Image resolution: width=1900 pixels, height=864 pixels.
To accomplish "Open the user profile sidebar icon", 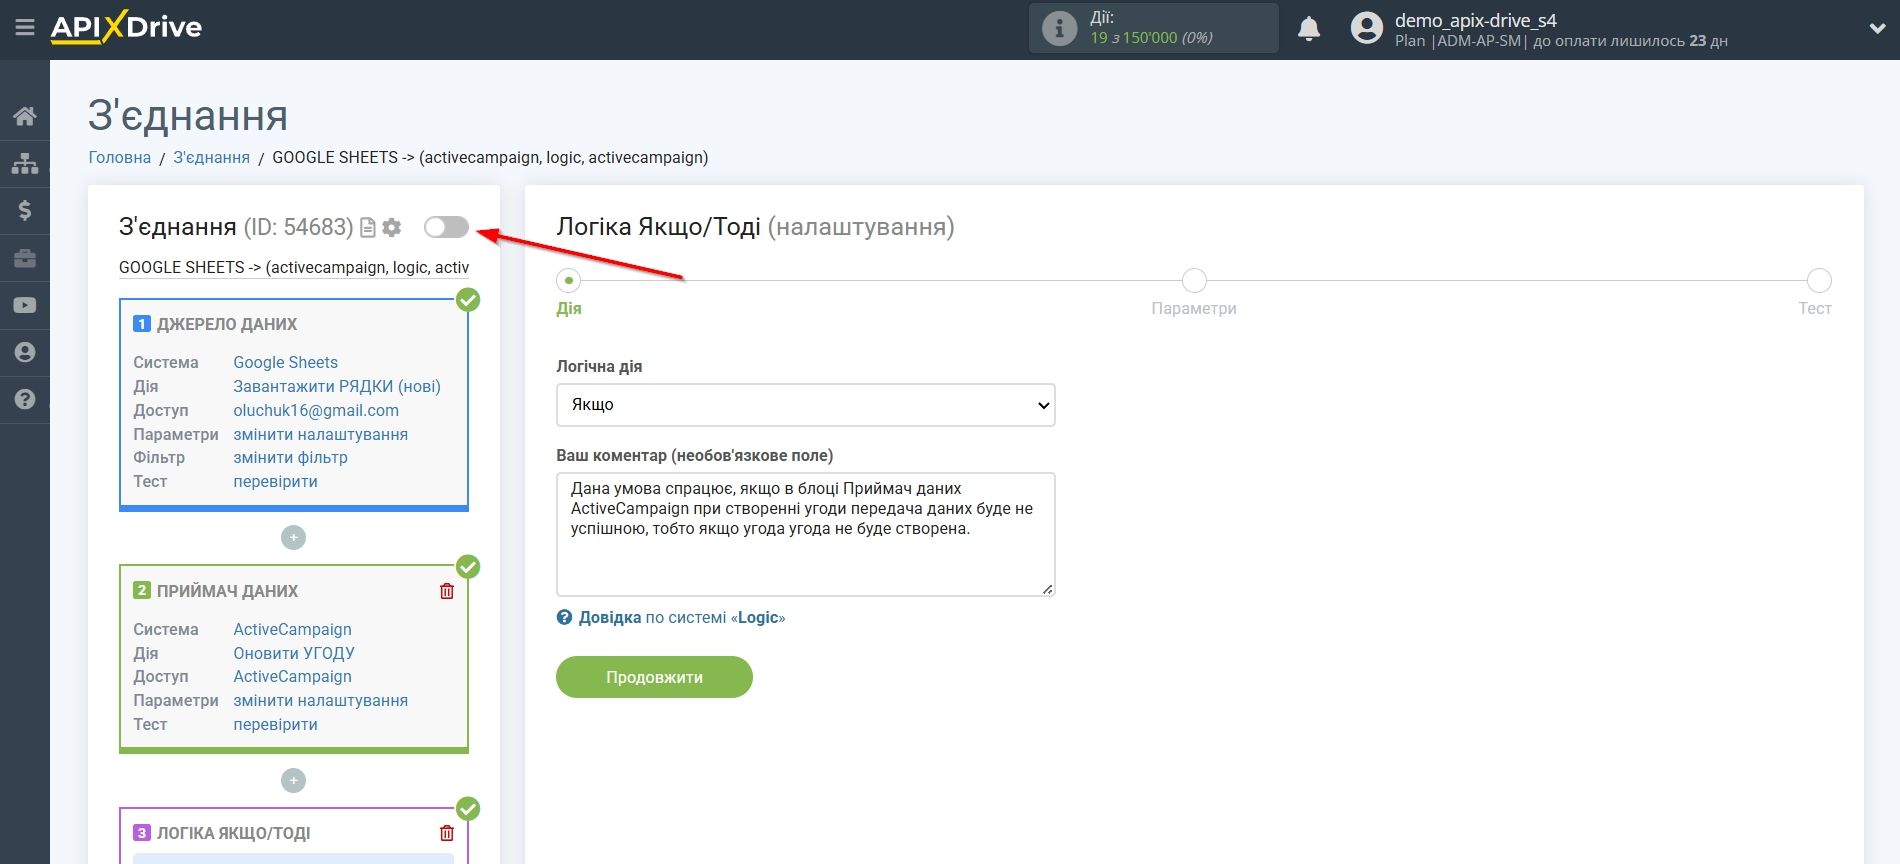I will pos(25,352).
